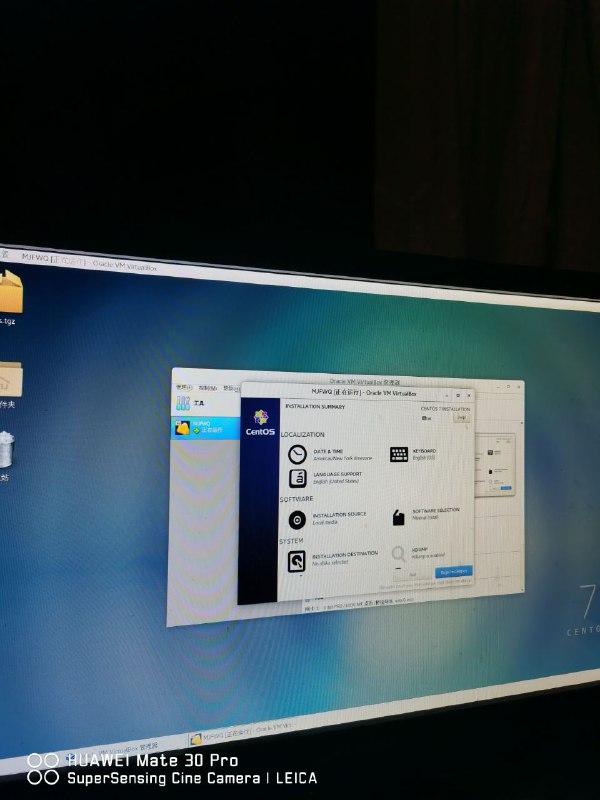600x800 pixels.
Task: Click the 'No disks selected' status text
Action: [330, 563]
